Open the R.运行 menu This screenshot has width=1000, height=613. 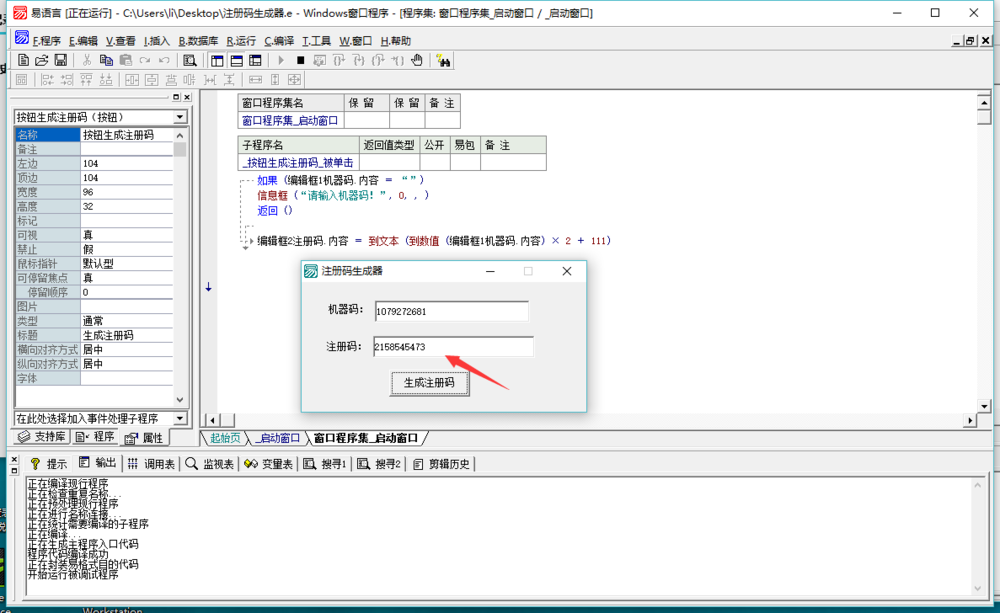pos(241,41)
